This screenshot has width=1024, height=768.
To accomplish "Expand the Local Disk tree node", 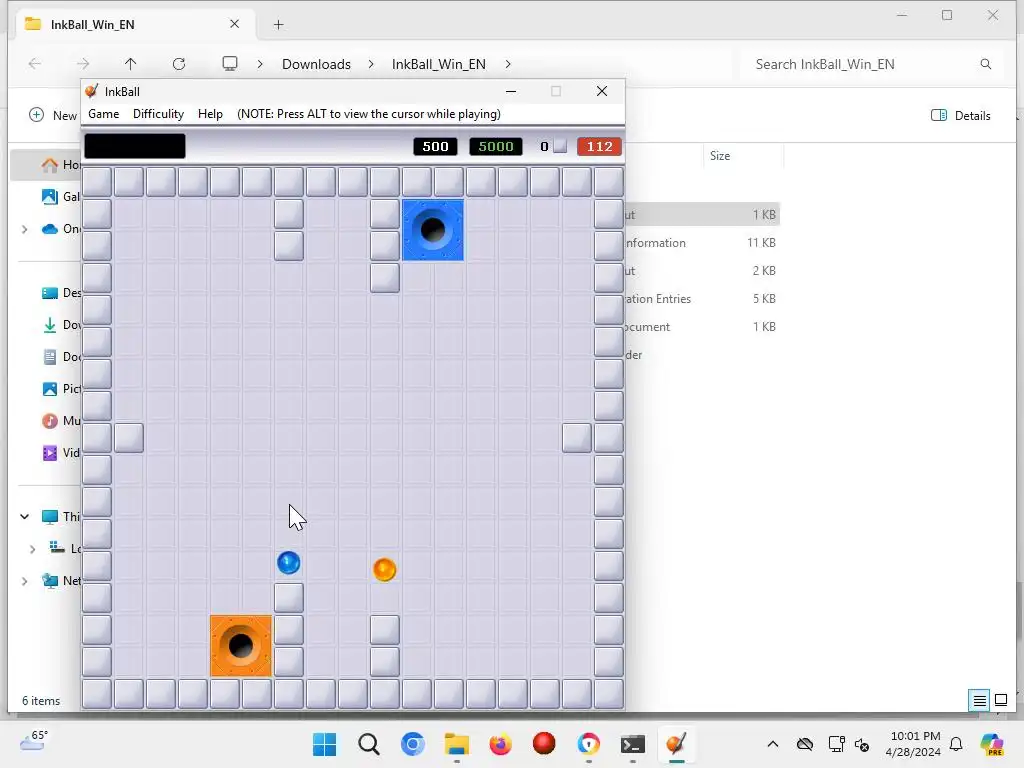I will (32, 549).
